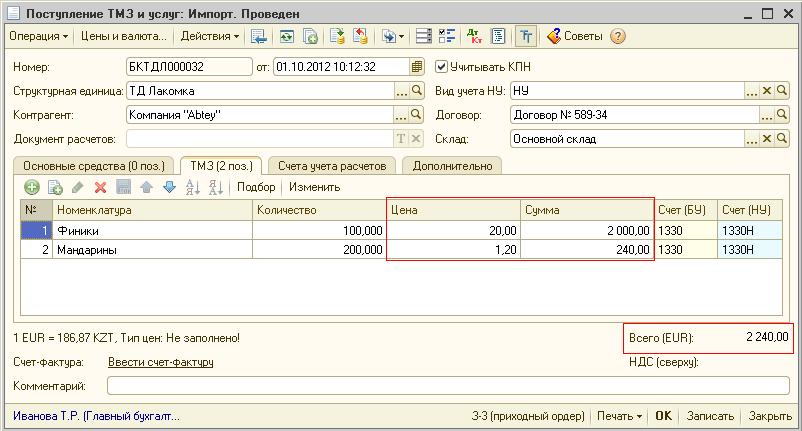Toggle Учитывать КПН checkbox
The width and height of the screenshot is (802, 431).
(442, 67)
